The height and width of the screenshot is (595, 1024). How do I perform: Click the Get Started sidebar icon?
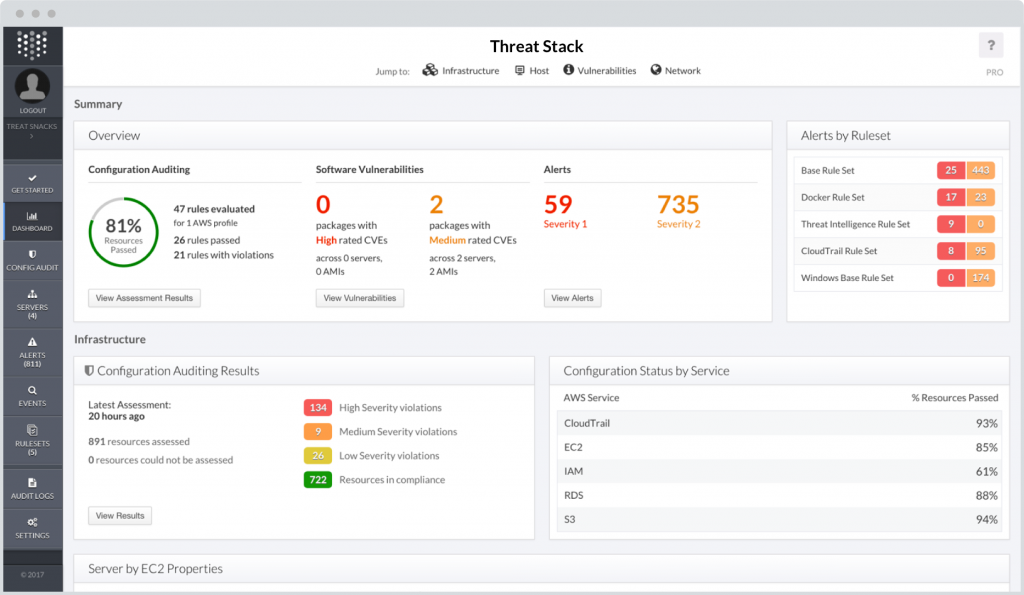(32, 182)
